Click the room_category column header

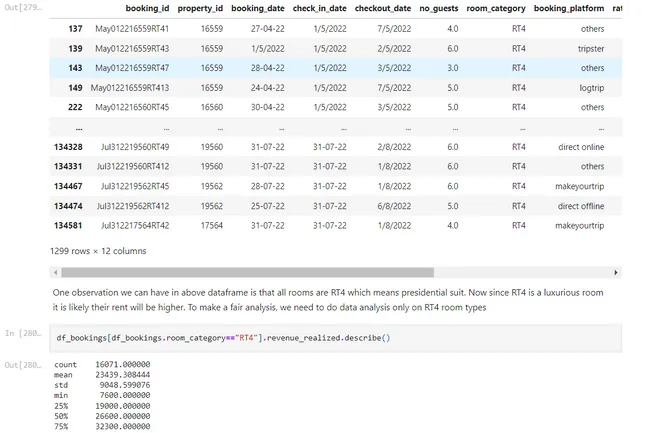click(x=496, y=8)
